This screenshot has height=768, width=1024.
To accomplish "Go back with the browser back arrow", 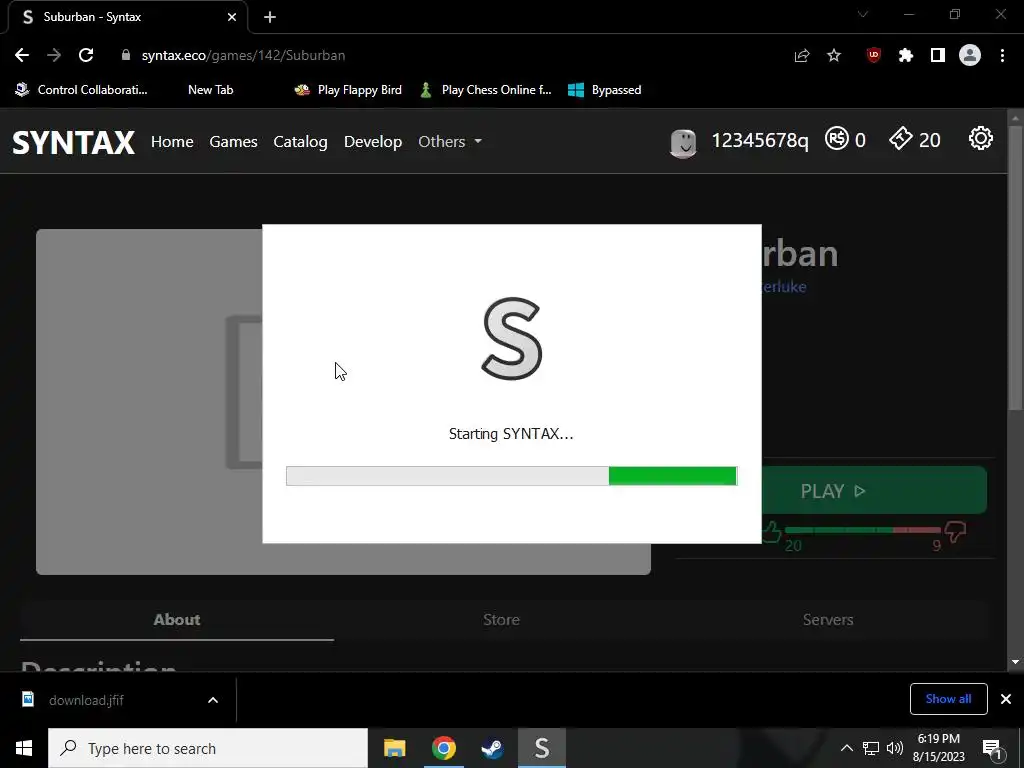I will click(22, 56).
